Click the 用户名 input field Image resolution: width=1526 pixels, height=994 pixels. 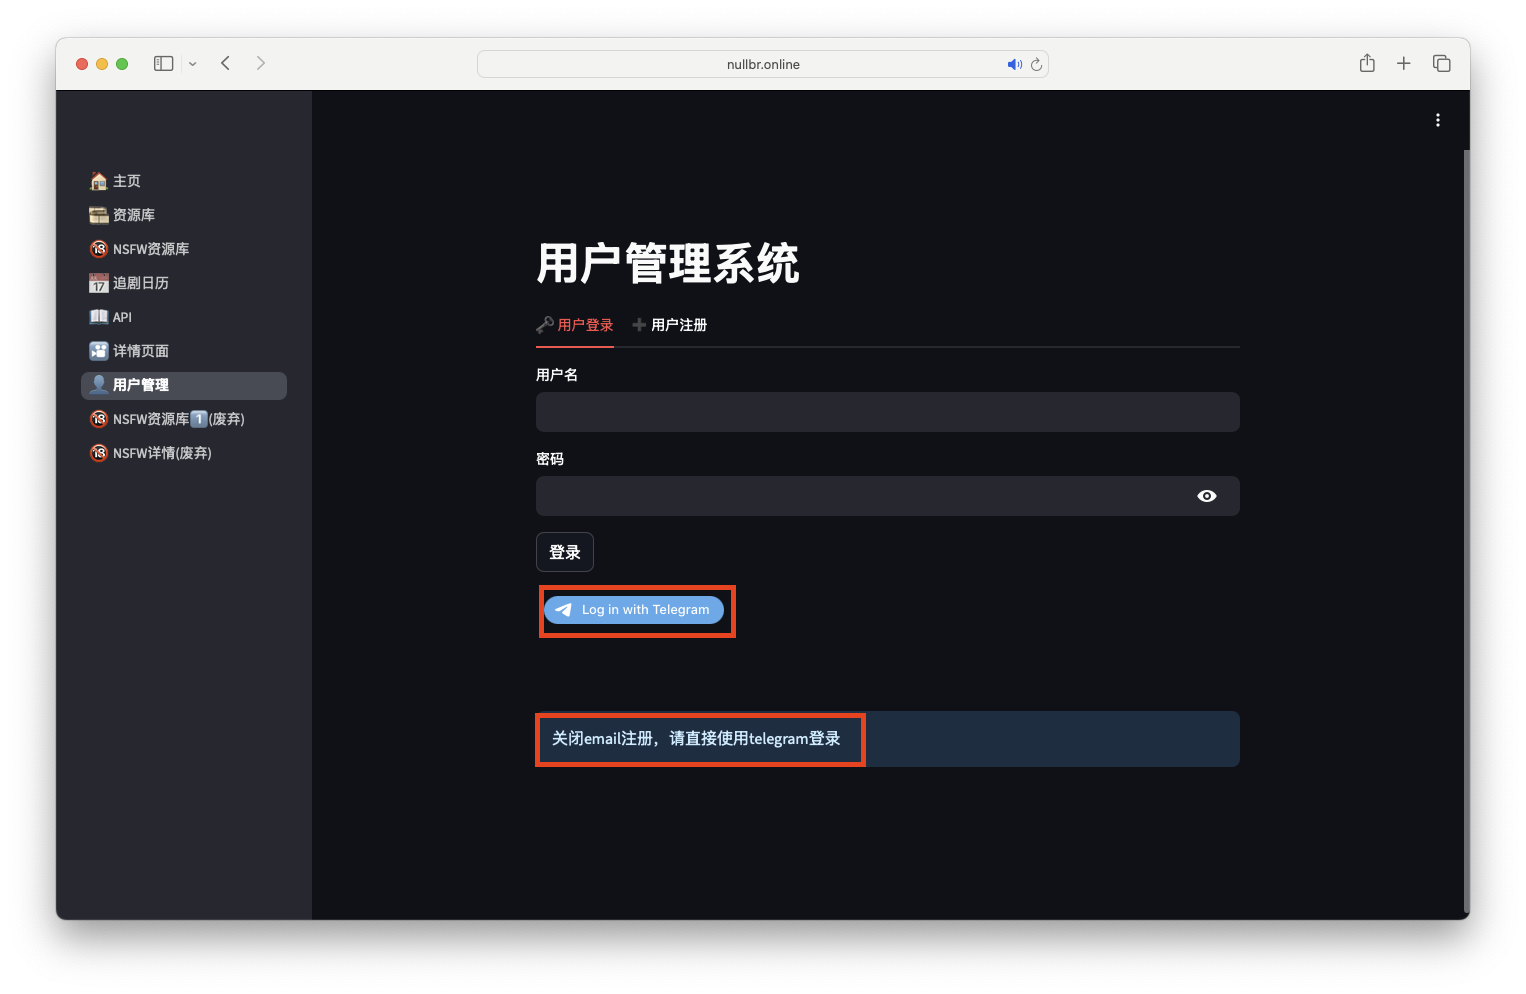pyautogui.click(x=886, y=411)
